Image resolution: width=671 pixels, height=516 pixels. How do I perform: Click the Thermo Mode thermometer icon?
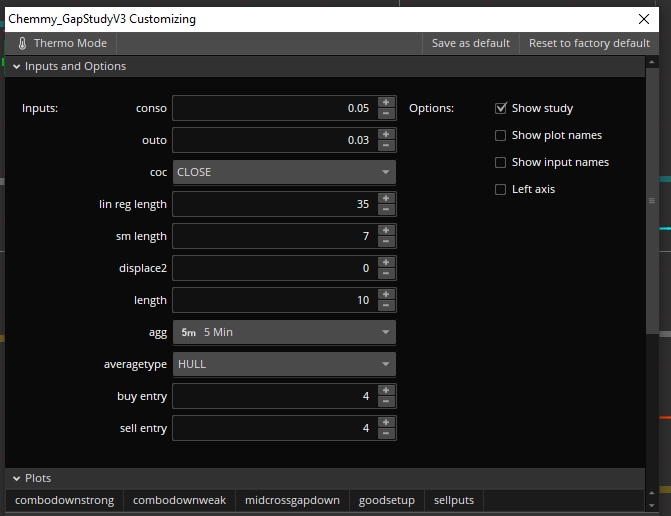(23, 43)
